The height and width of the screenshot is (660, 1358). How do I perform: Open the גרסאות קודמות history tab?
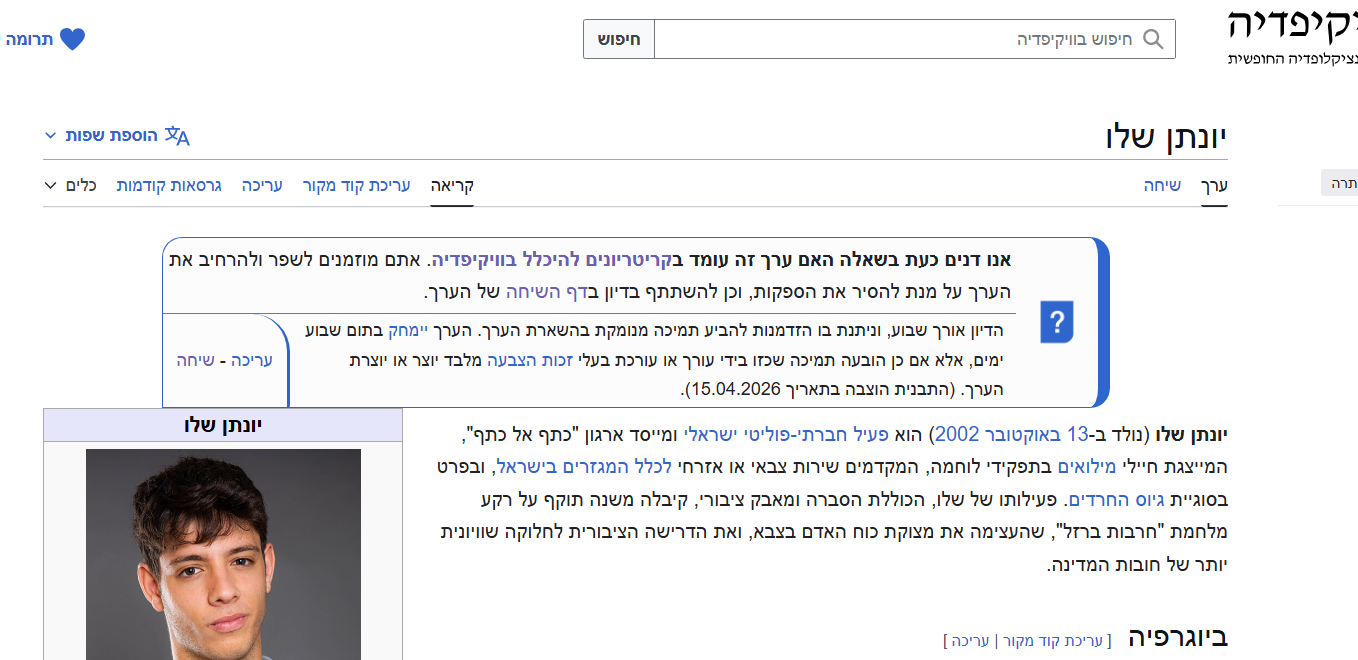pos(169,185)
